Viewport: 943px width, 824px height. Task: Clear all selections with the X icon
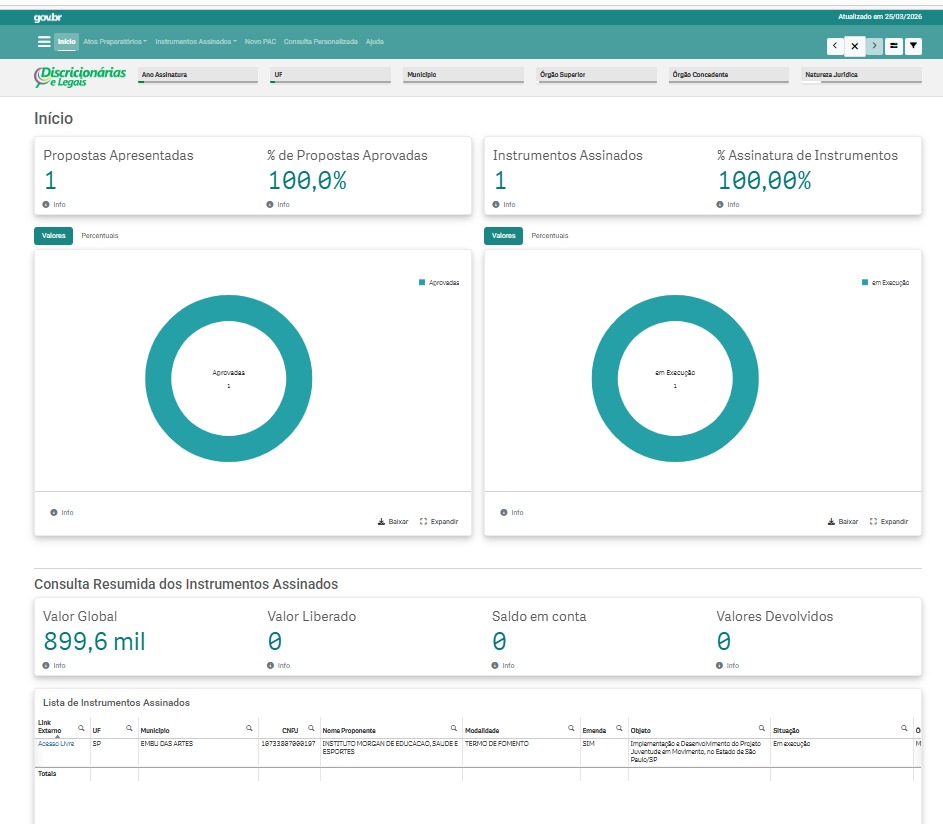coord(855,46)
